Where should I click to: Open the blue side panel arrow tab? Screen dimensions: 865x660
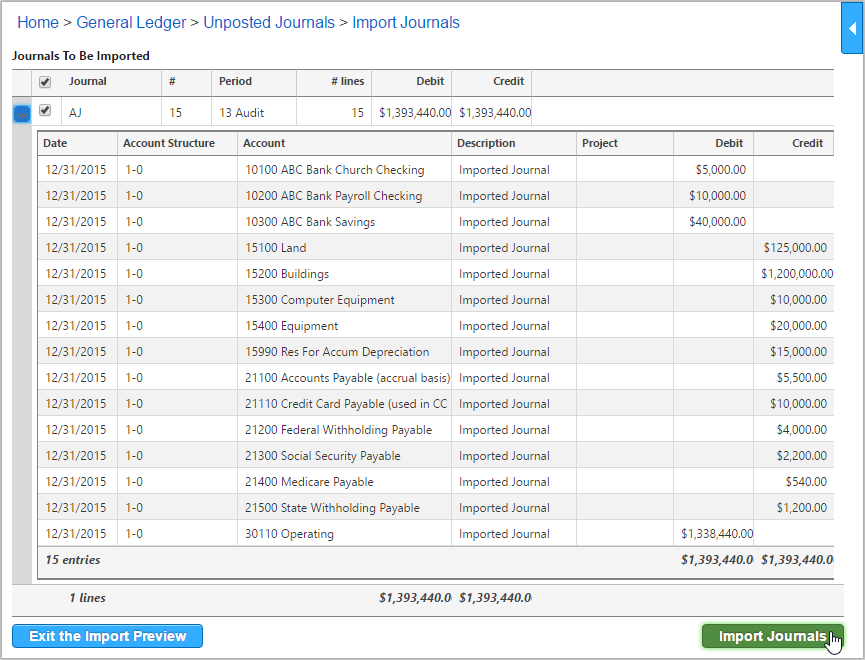852,28
